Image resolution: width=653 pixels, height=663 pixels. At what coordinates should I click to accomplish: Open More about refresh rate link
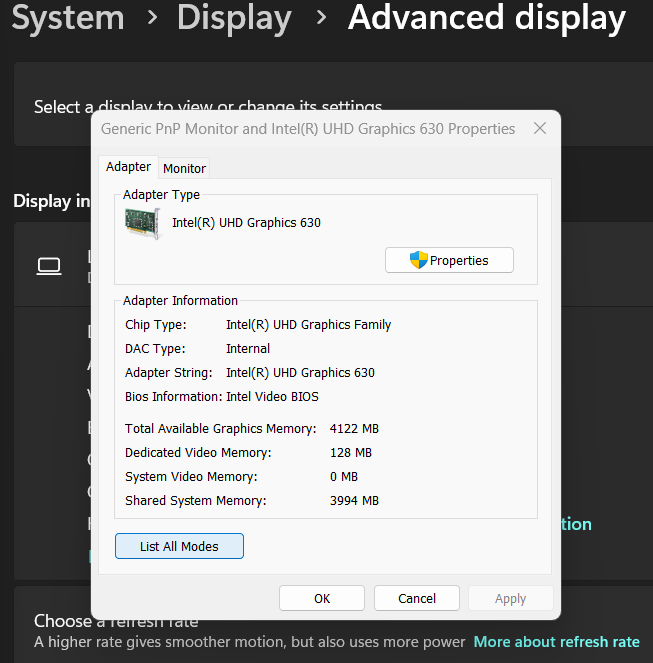point(557,641)
